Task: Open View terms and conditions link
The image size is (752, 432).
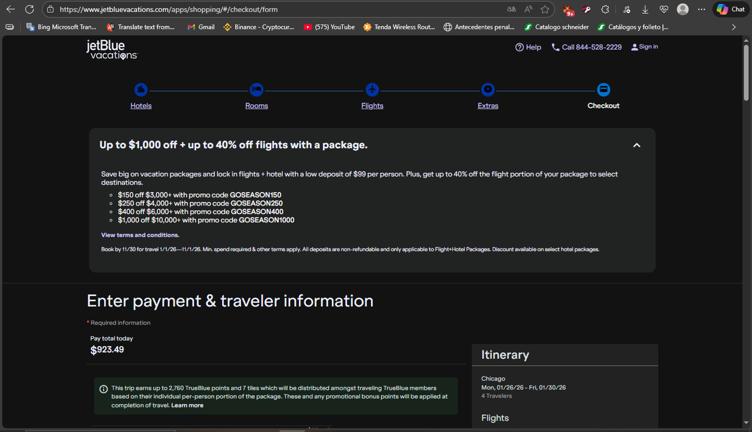Action: pos(140,235)
